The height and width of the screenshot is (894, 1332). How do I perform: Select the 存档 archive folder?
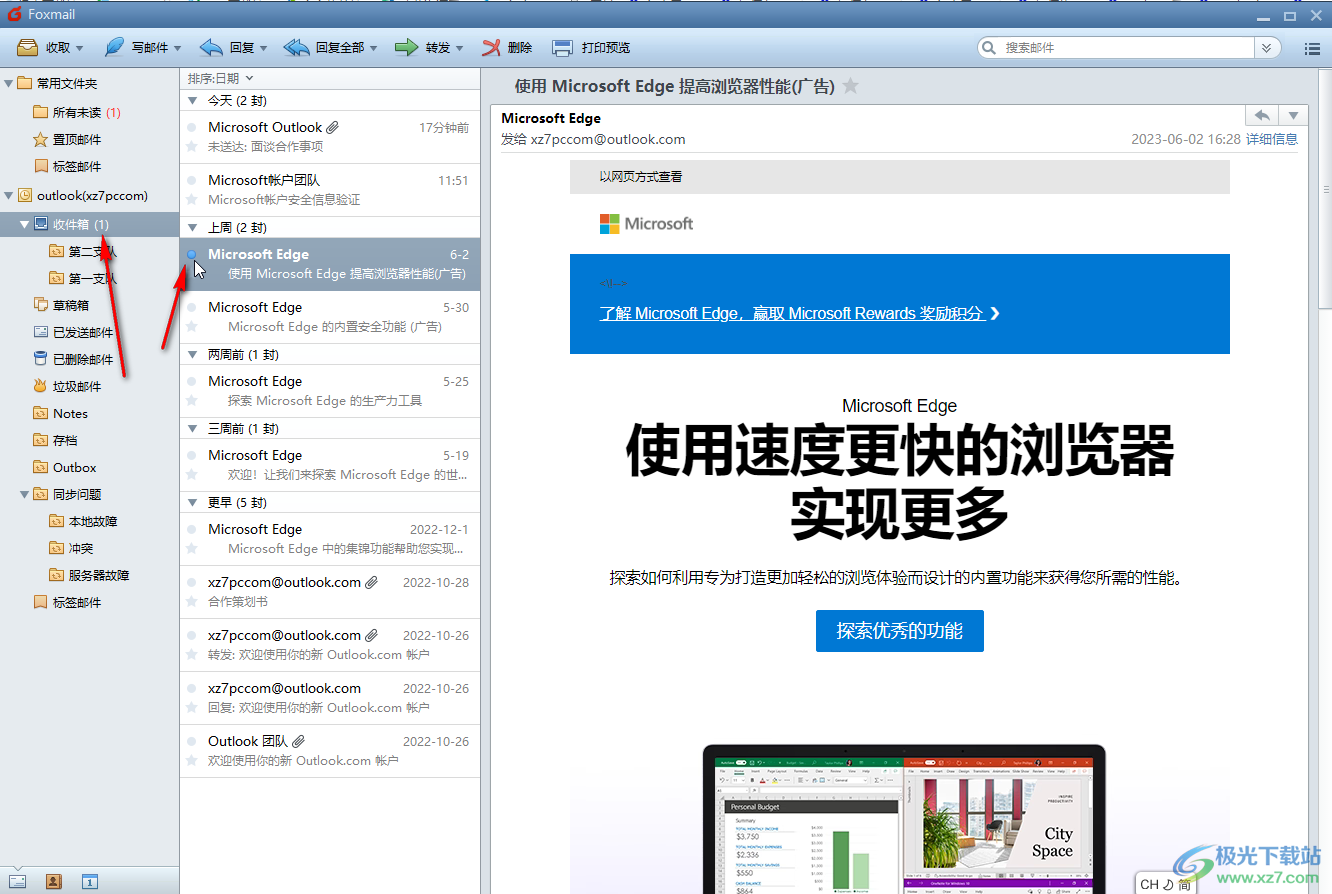point(55,440)
